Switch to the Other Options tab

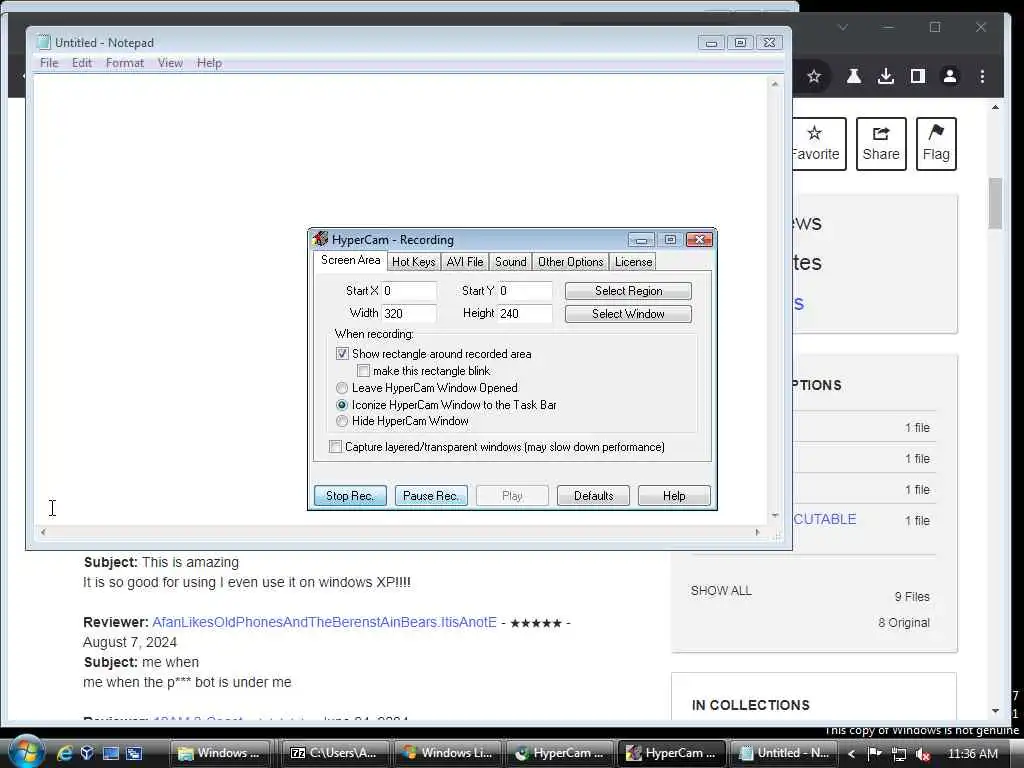[x=570, y=262]
